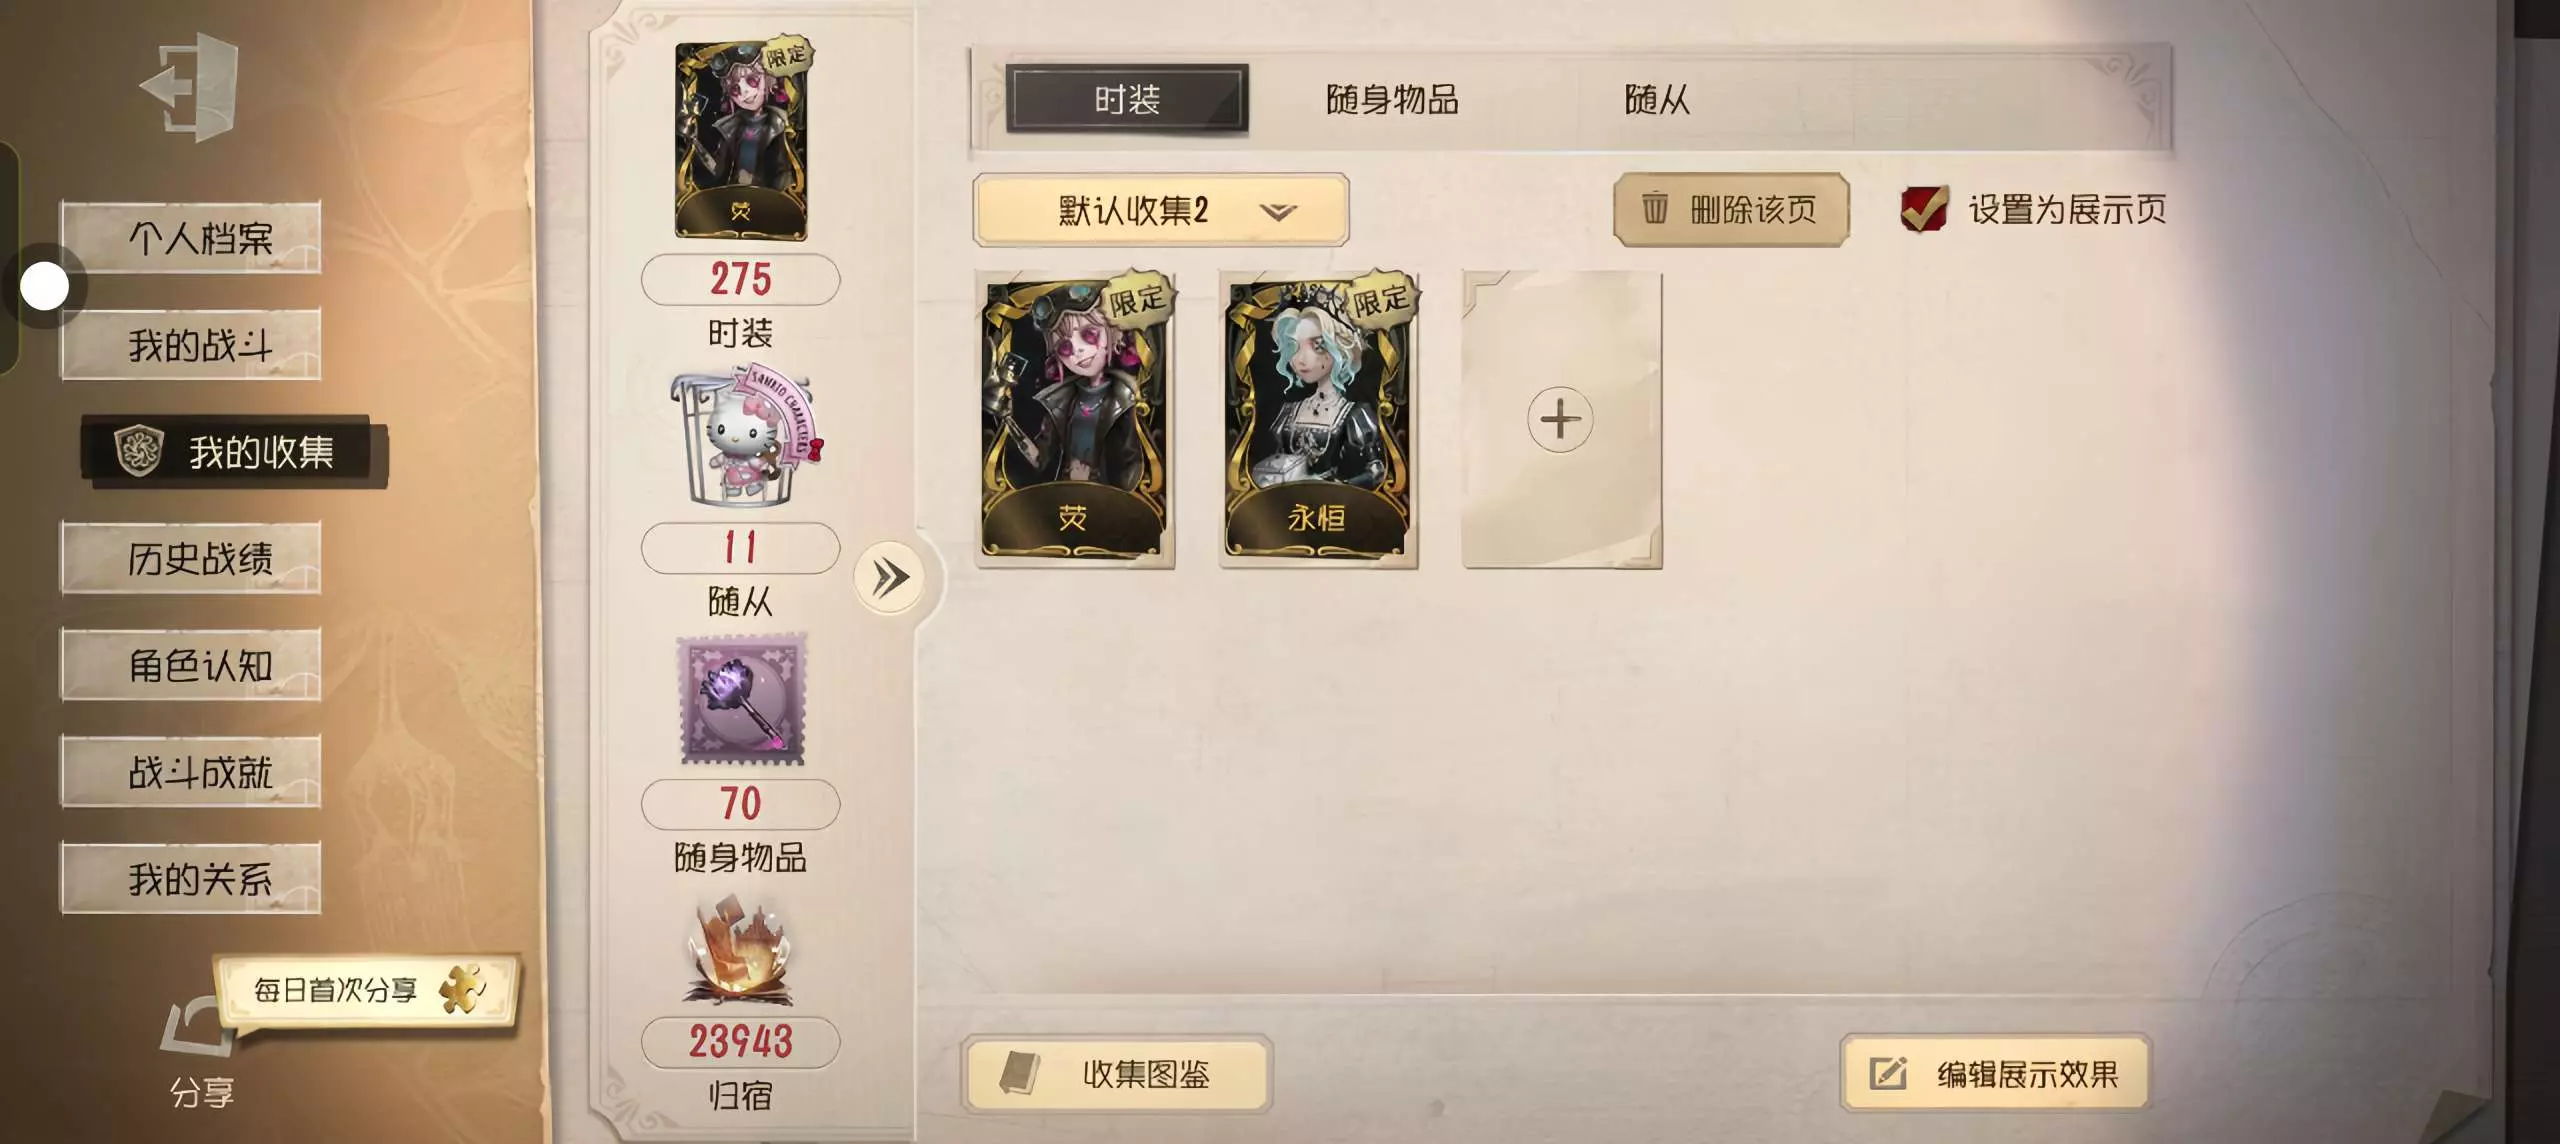2560x1144 pixels.
Task: Open the 收集图鉴 button
Action: point(1117,1073)
